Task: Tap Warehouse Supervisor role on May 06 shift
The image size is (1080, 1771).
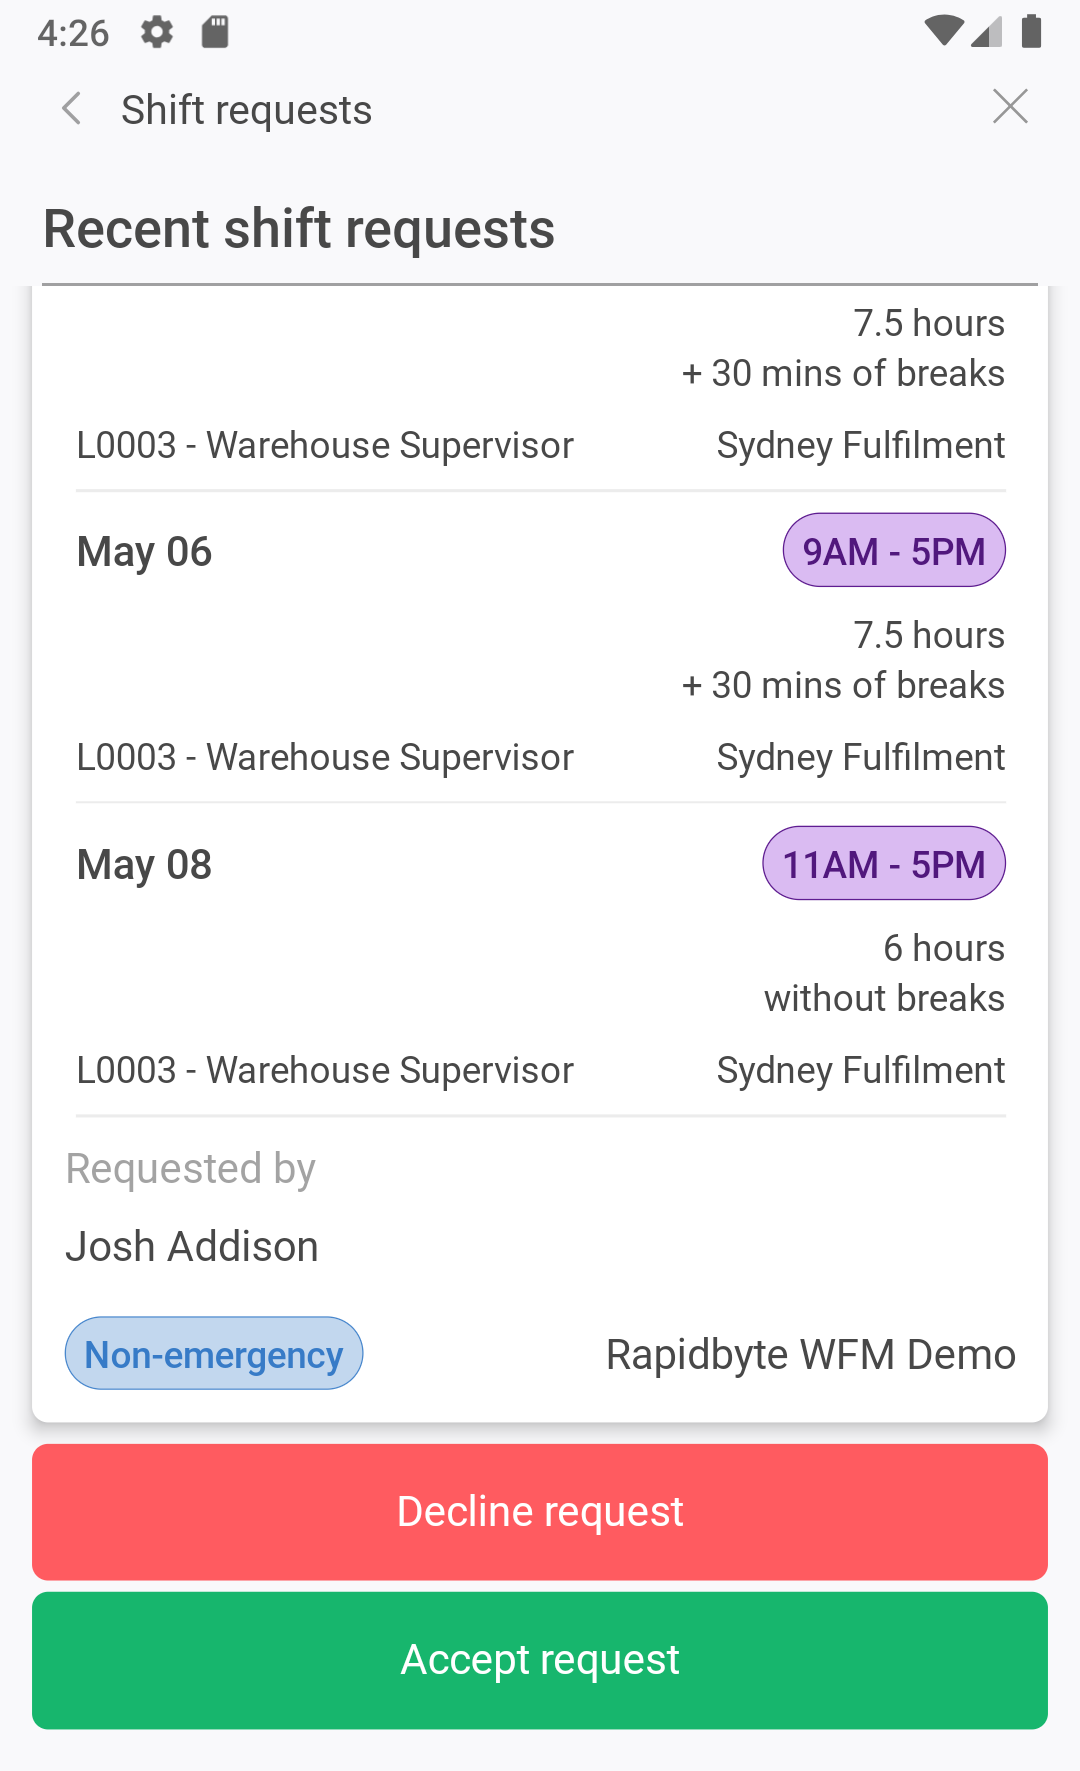Action: pos(326,758)
